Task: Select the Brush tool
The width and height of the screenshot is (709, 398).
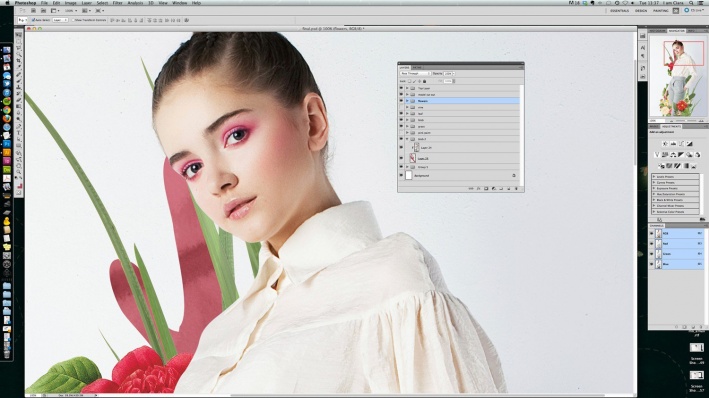Action: tap(19, 81)
